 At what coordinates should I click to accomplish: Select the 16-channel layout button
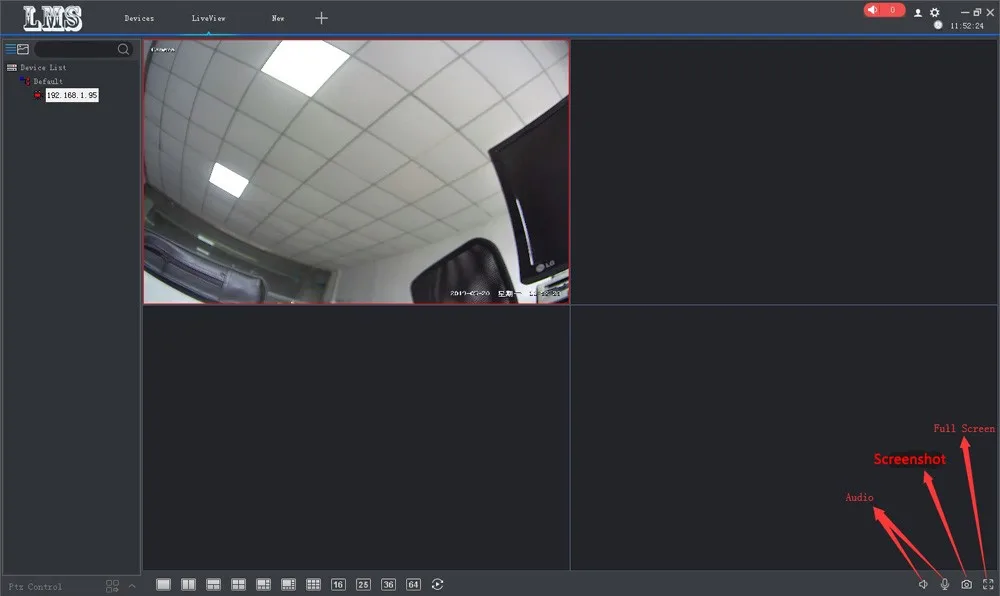(x=338, y=585)
